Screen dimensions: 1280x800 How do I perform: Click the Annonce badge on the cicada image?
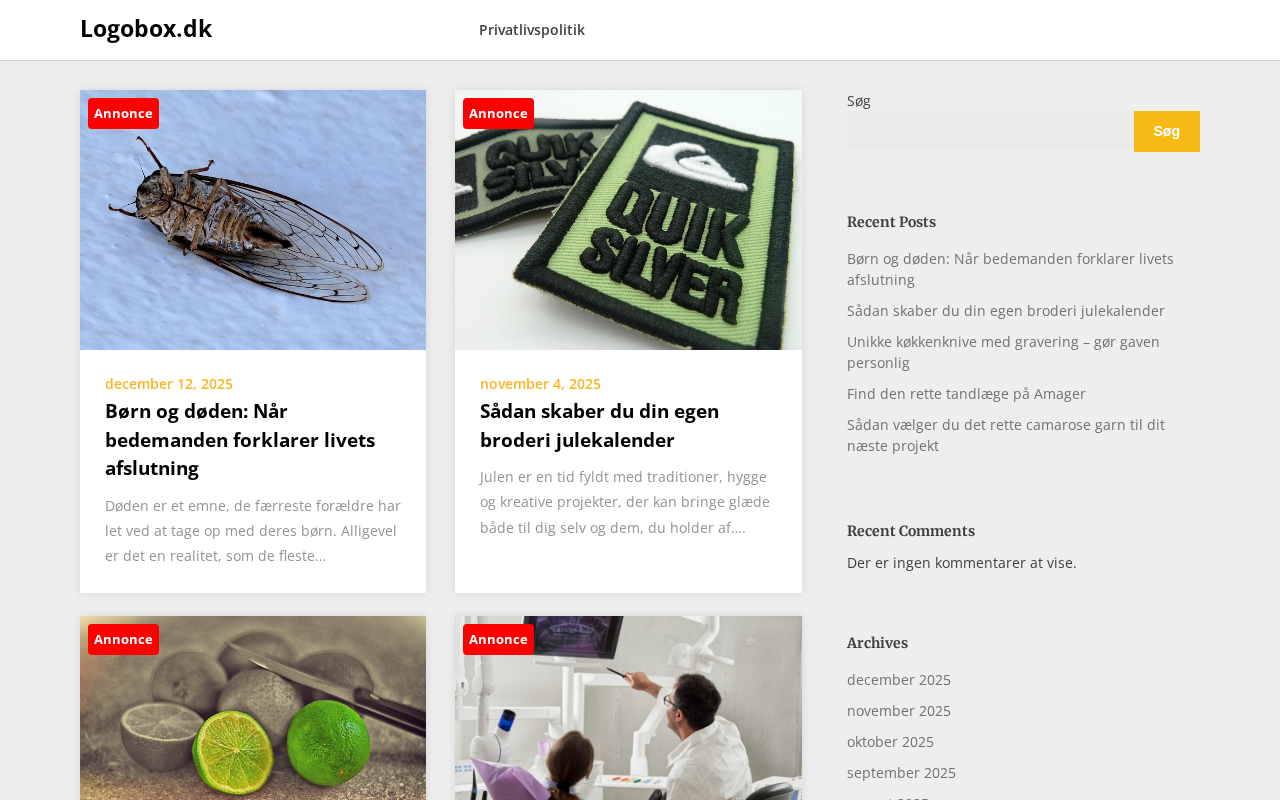[x=123, y=113]
